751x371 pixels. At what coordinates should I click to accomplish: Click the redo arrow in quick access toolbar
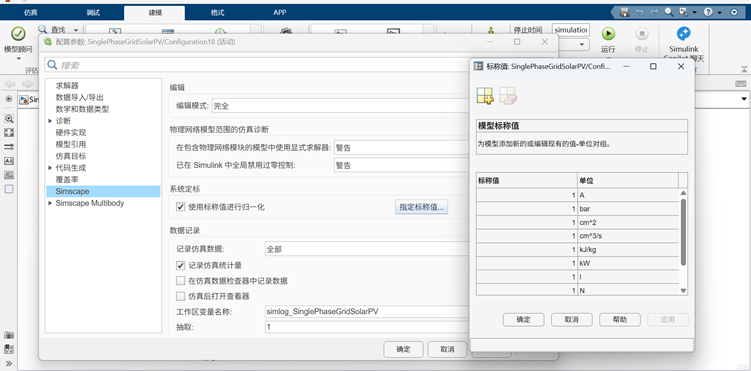654,12
